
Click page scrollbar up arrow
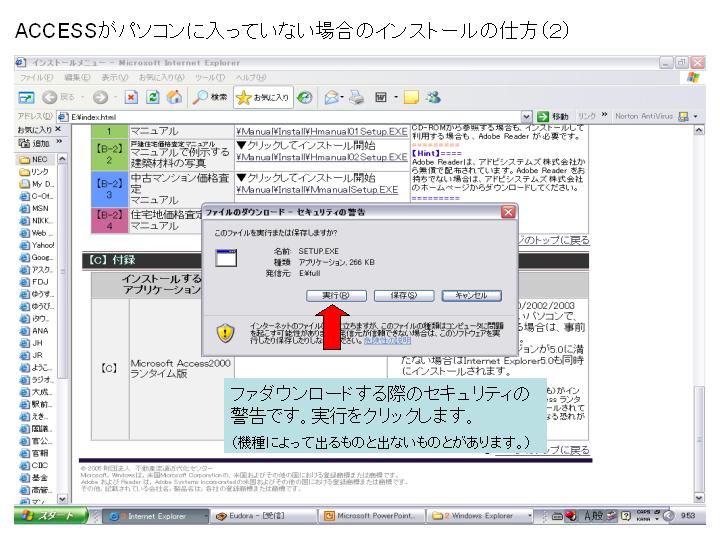(x=699, y=130)
